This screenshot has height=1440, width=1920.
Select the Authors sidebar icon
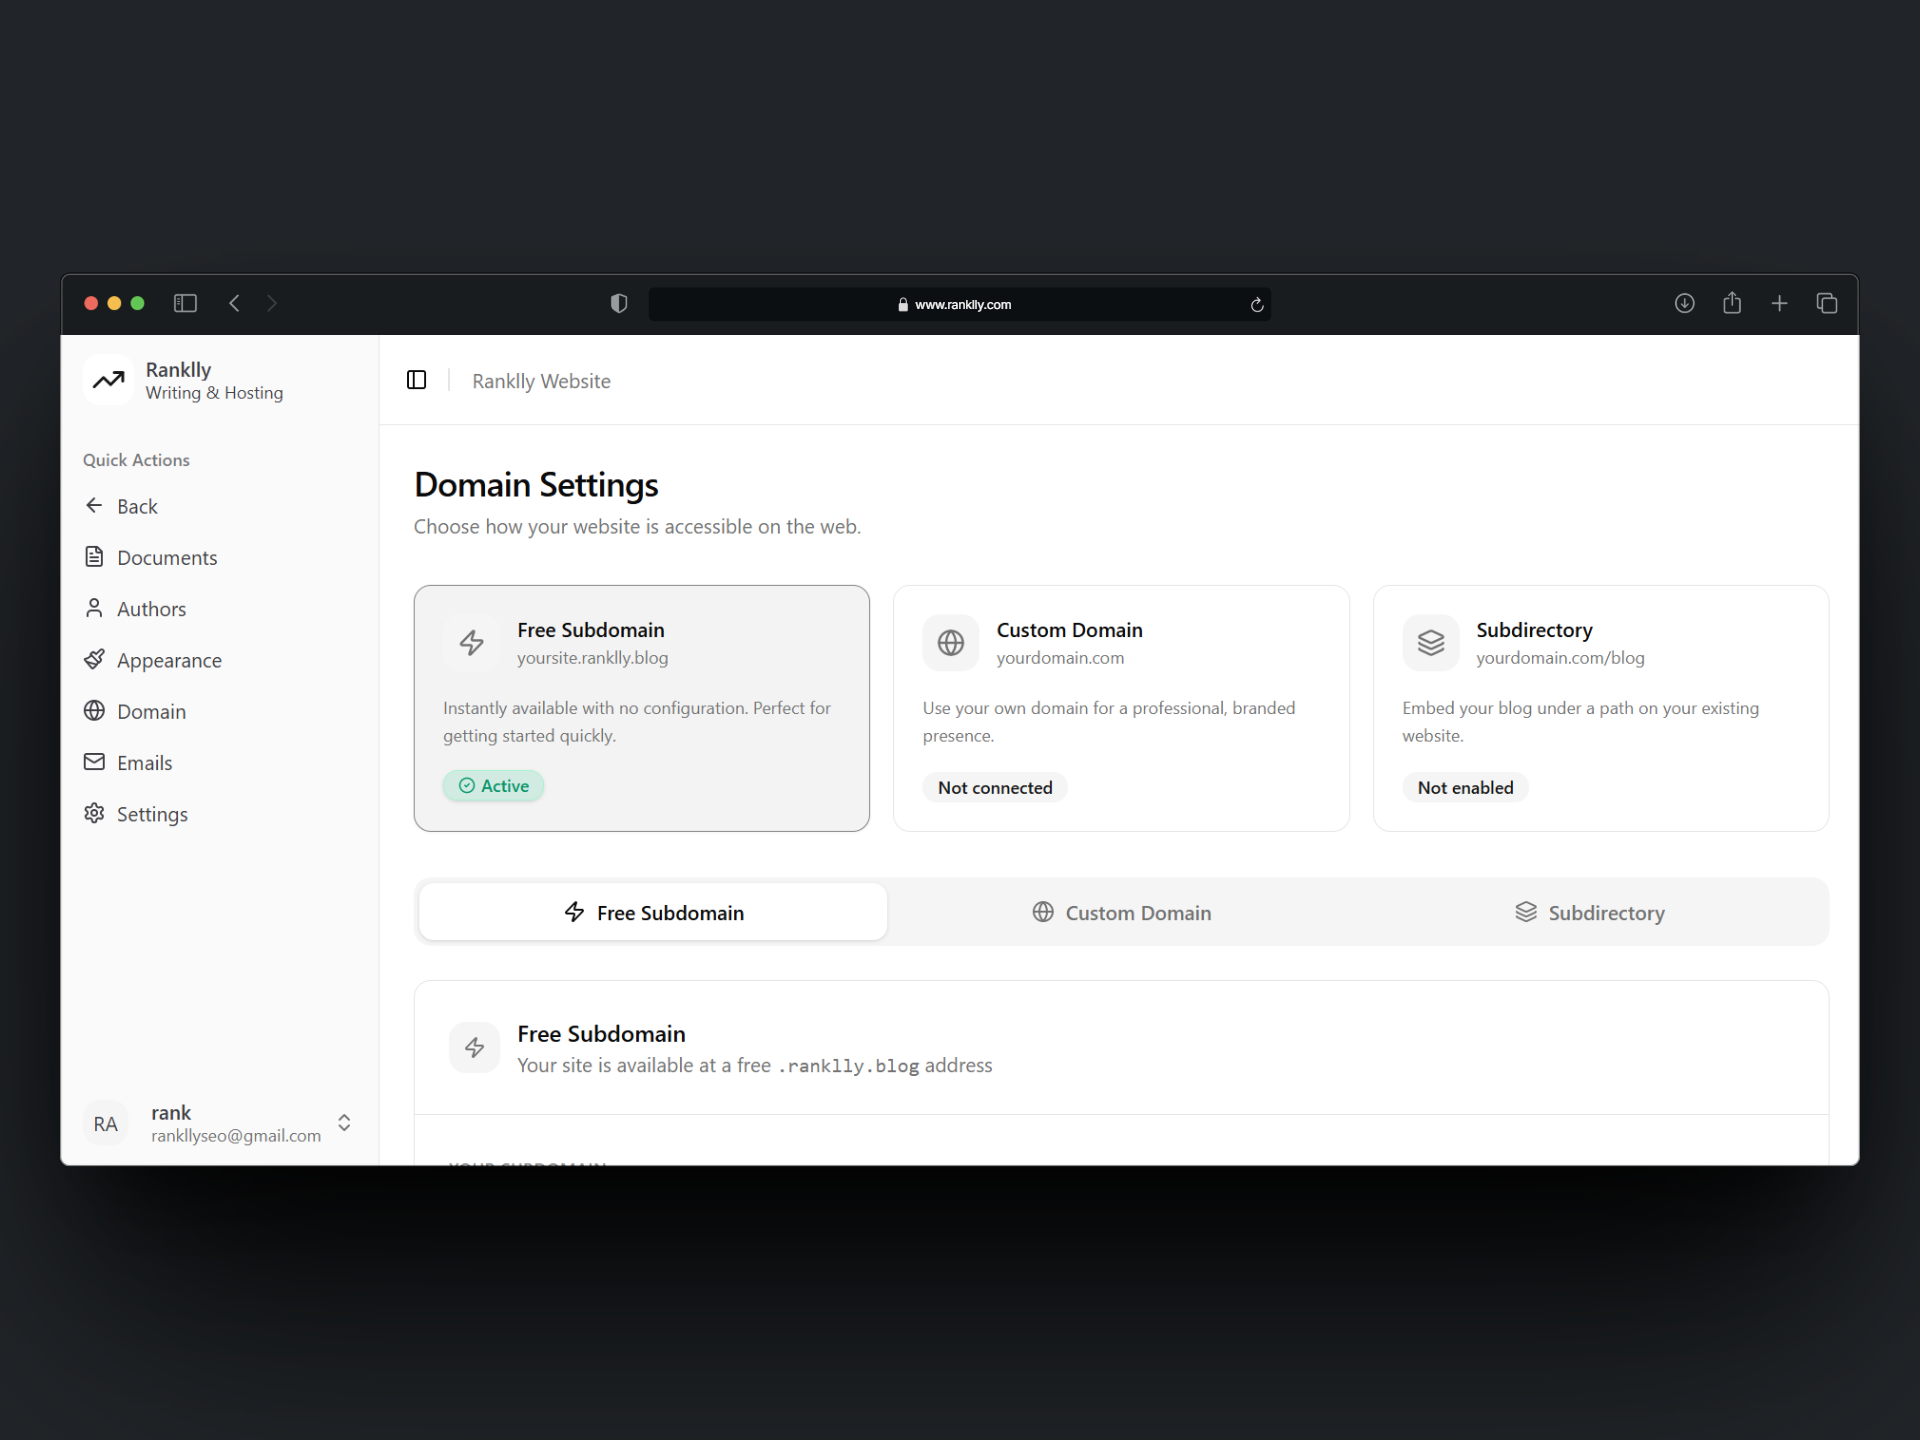pyautogui.click(x=94, y=608)
